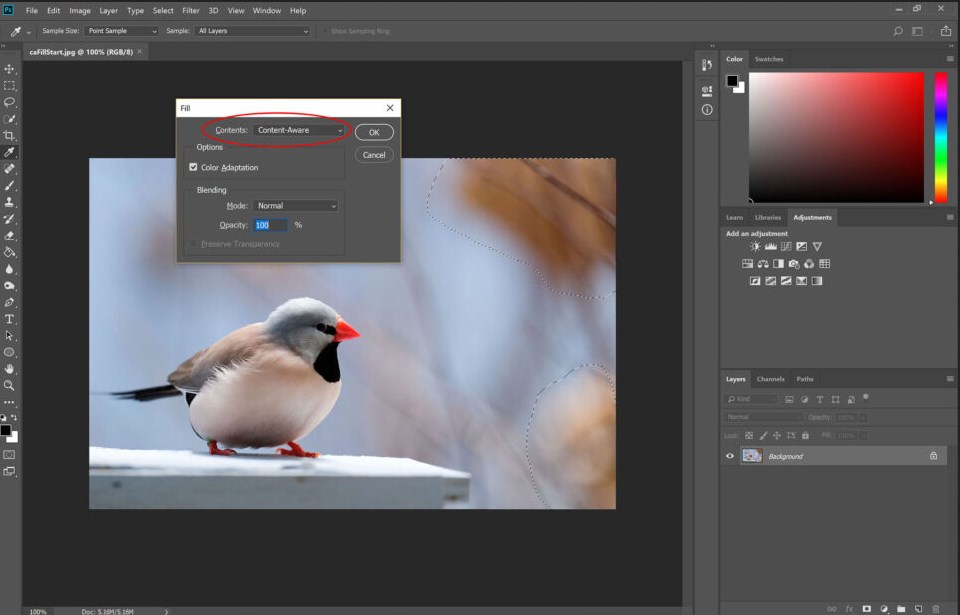This screenshot has width=960, height=615.
Task: Open the blending Mode dropdown
Action: tap(295, 206)
